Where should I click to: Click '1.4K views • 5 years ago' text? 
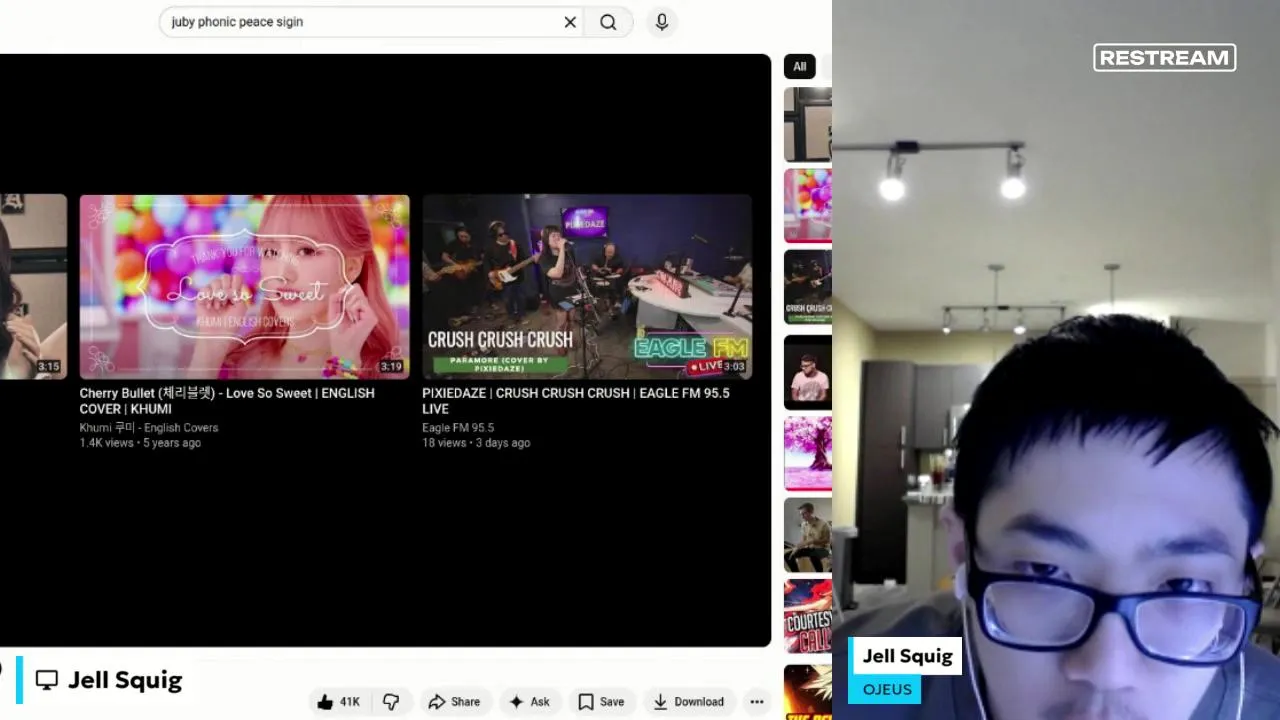[x=140, y=443]
